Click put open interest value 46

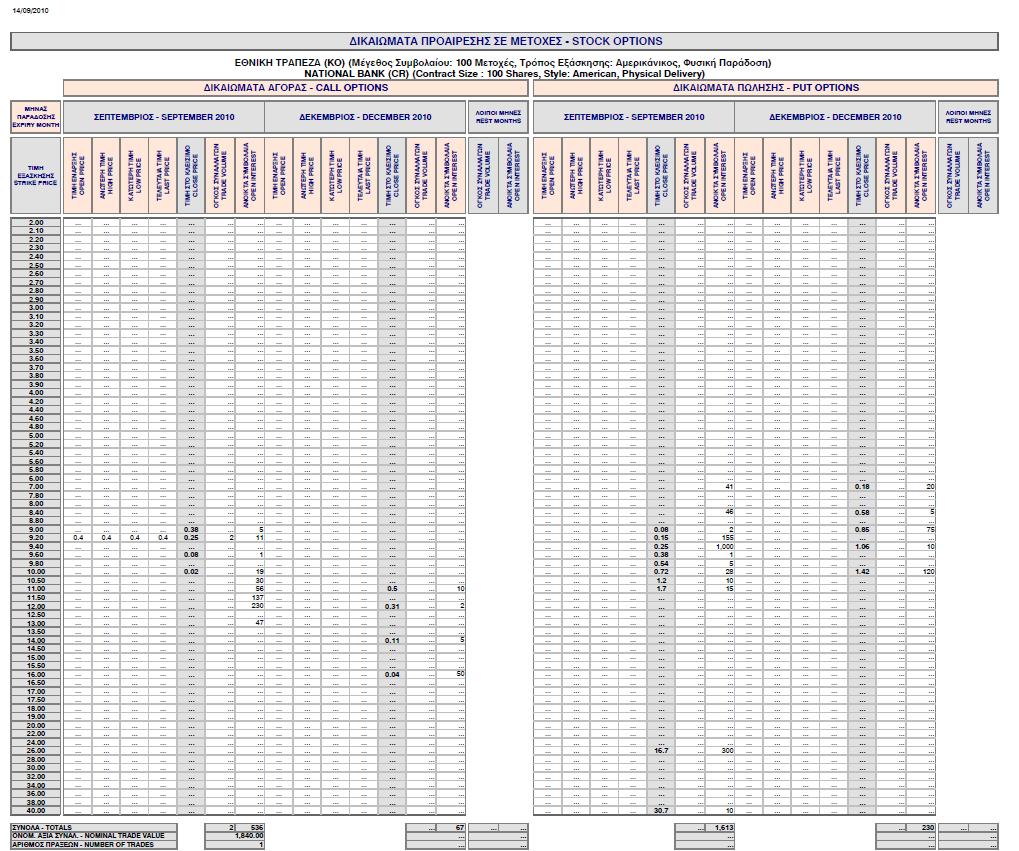(x=729, y=512)
